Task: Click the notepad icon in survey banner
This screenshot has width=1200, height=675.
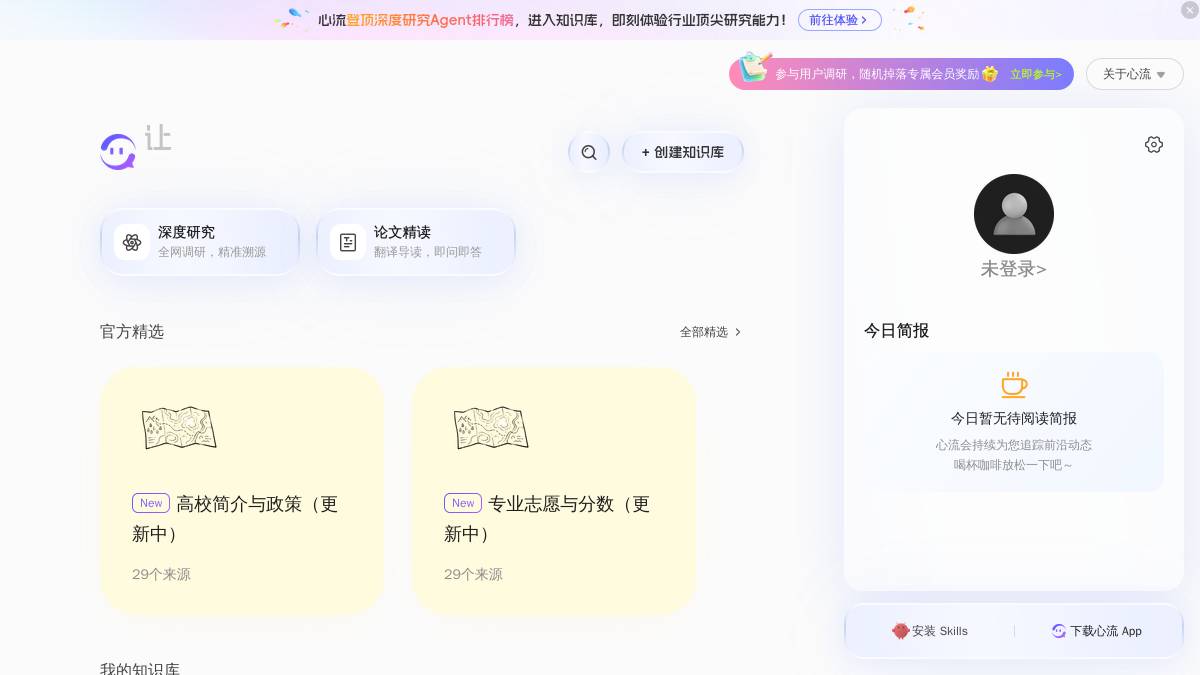Action: (755, 67)
